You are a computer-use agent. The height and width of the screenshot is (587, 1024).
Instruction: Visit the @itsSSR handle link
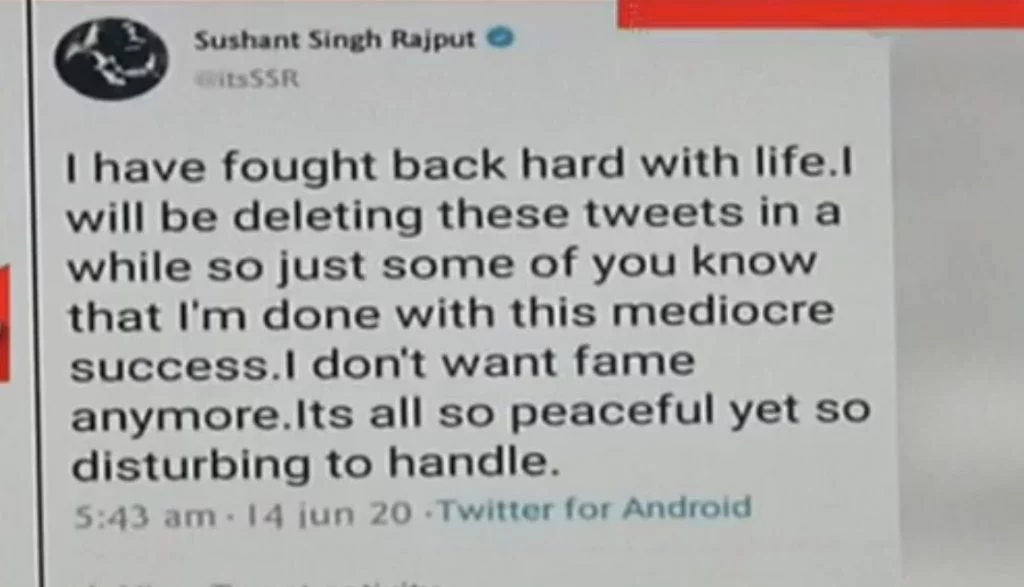coord(248,79)
